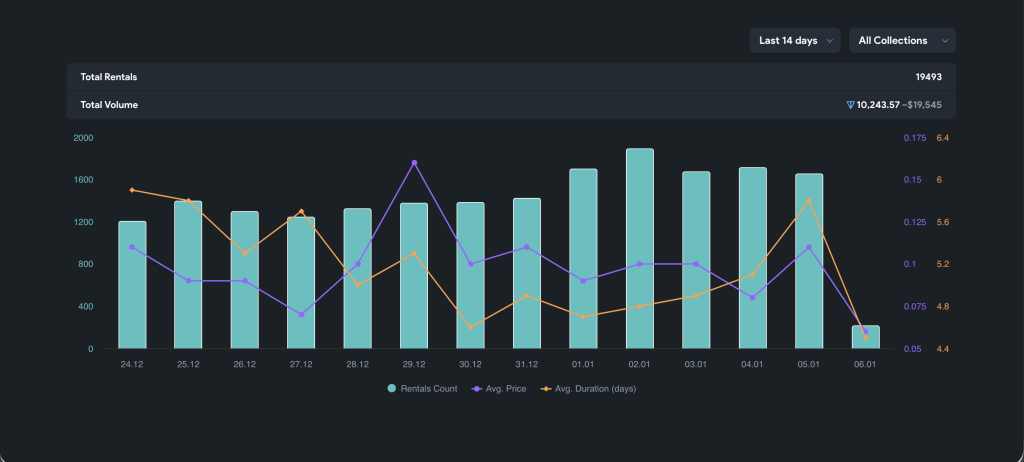Click the orange Avg. Duration legend marker

click(546, 389)
